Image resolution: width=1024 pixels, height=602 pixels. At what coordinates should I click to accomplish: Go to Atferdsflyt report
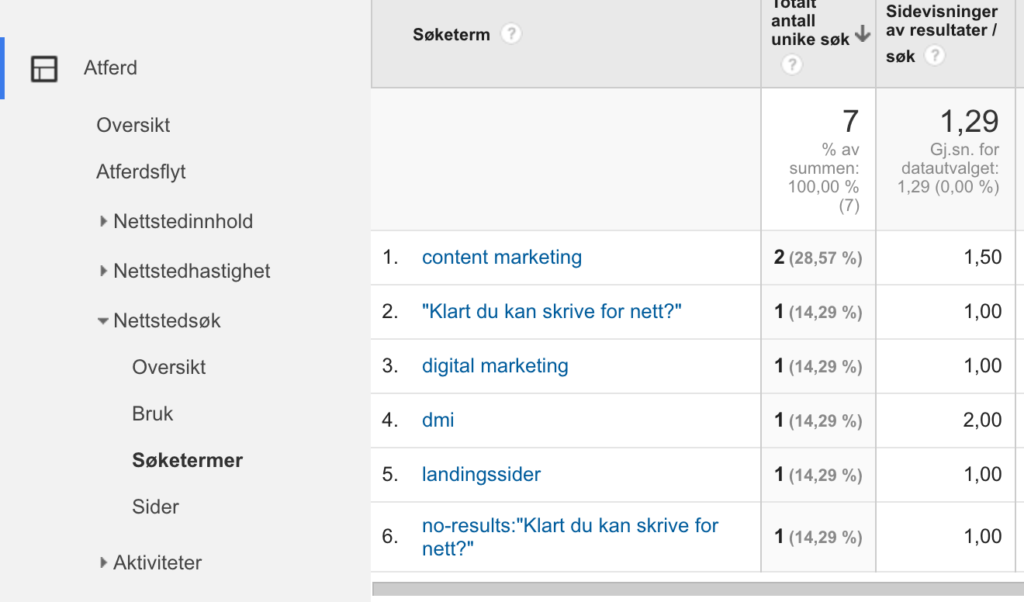(141, 172)
